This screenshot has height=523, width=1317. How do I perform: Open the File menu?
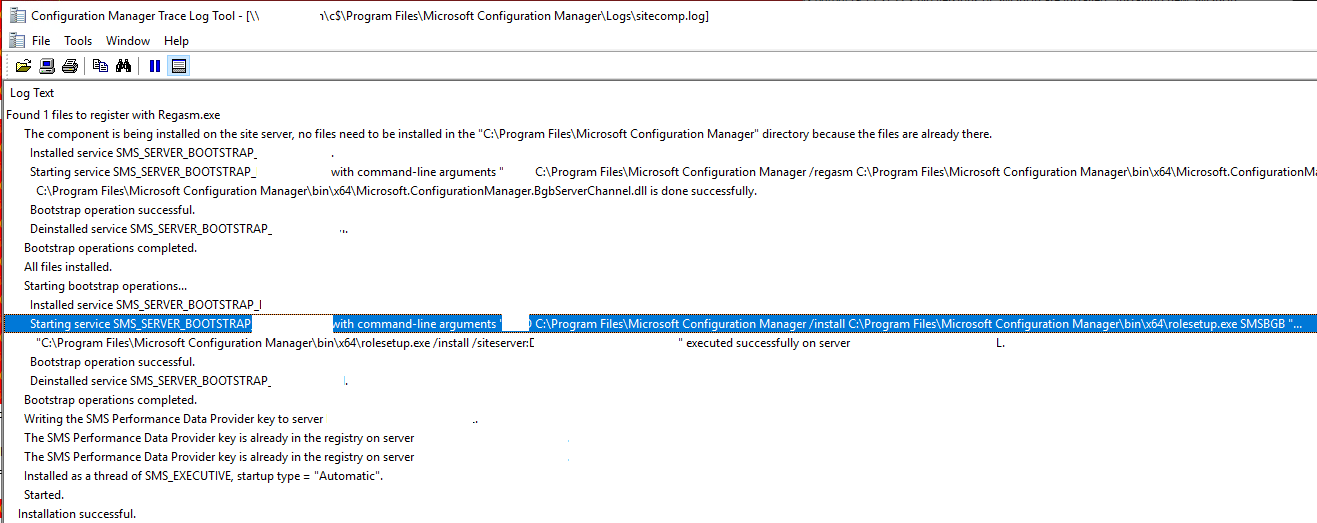pyautogui.click(x=41, y=41)
